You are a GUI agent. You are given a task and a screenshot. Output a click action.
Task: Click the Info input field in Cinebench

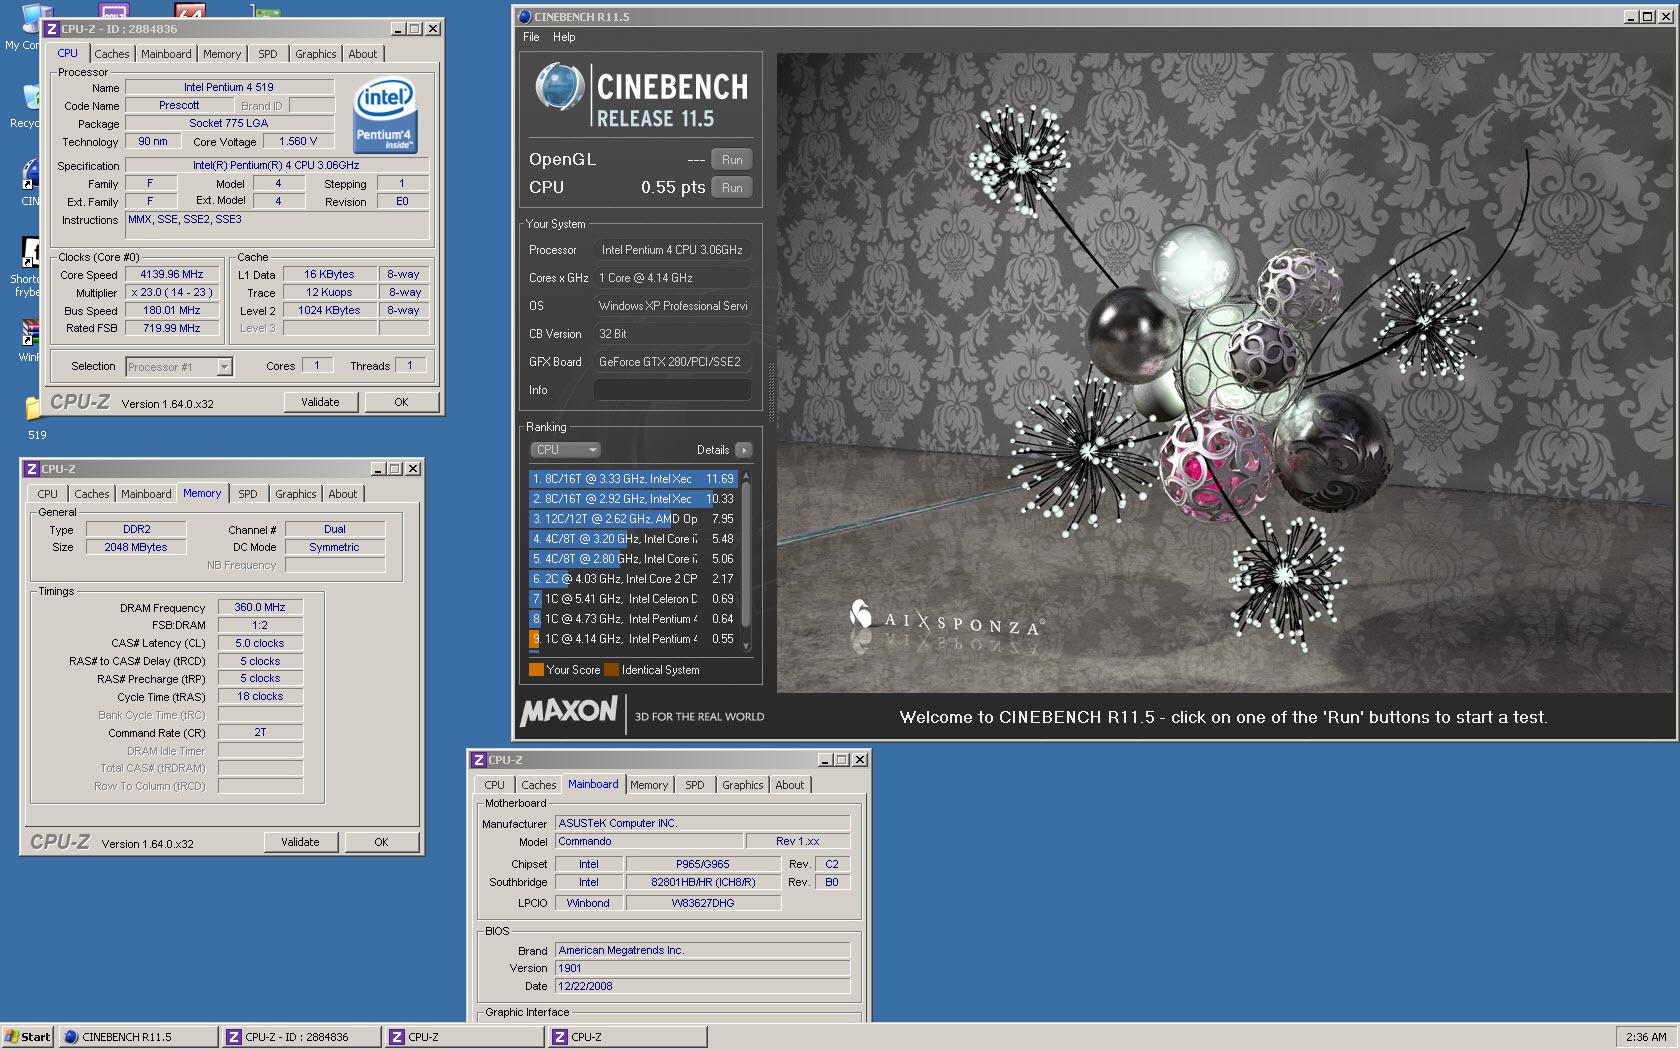click(672, 390)
